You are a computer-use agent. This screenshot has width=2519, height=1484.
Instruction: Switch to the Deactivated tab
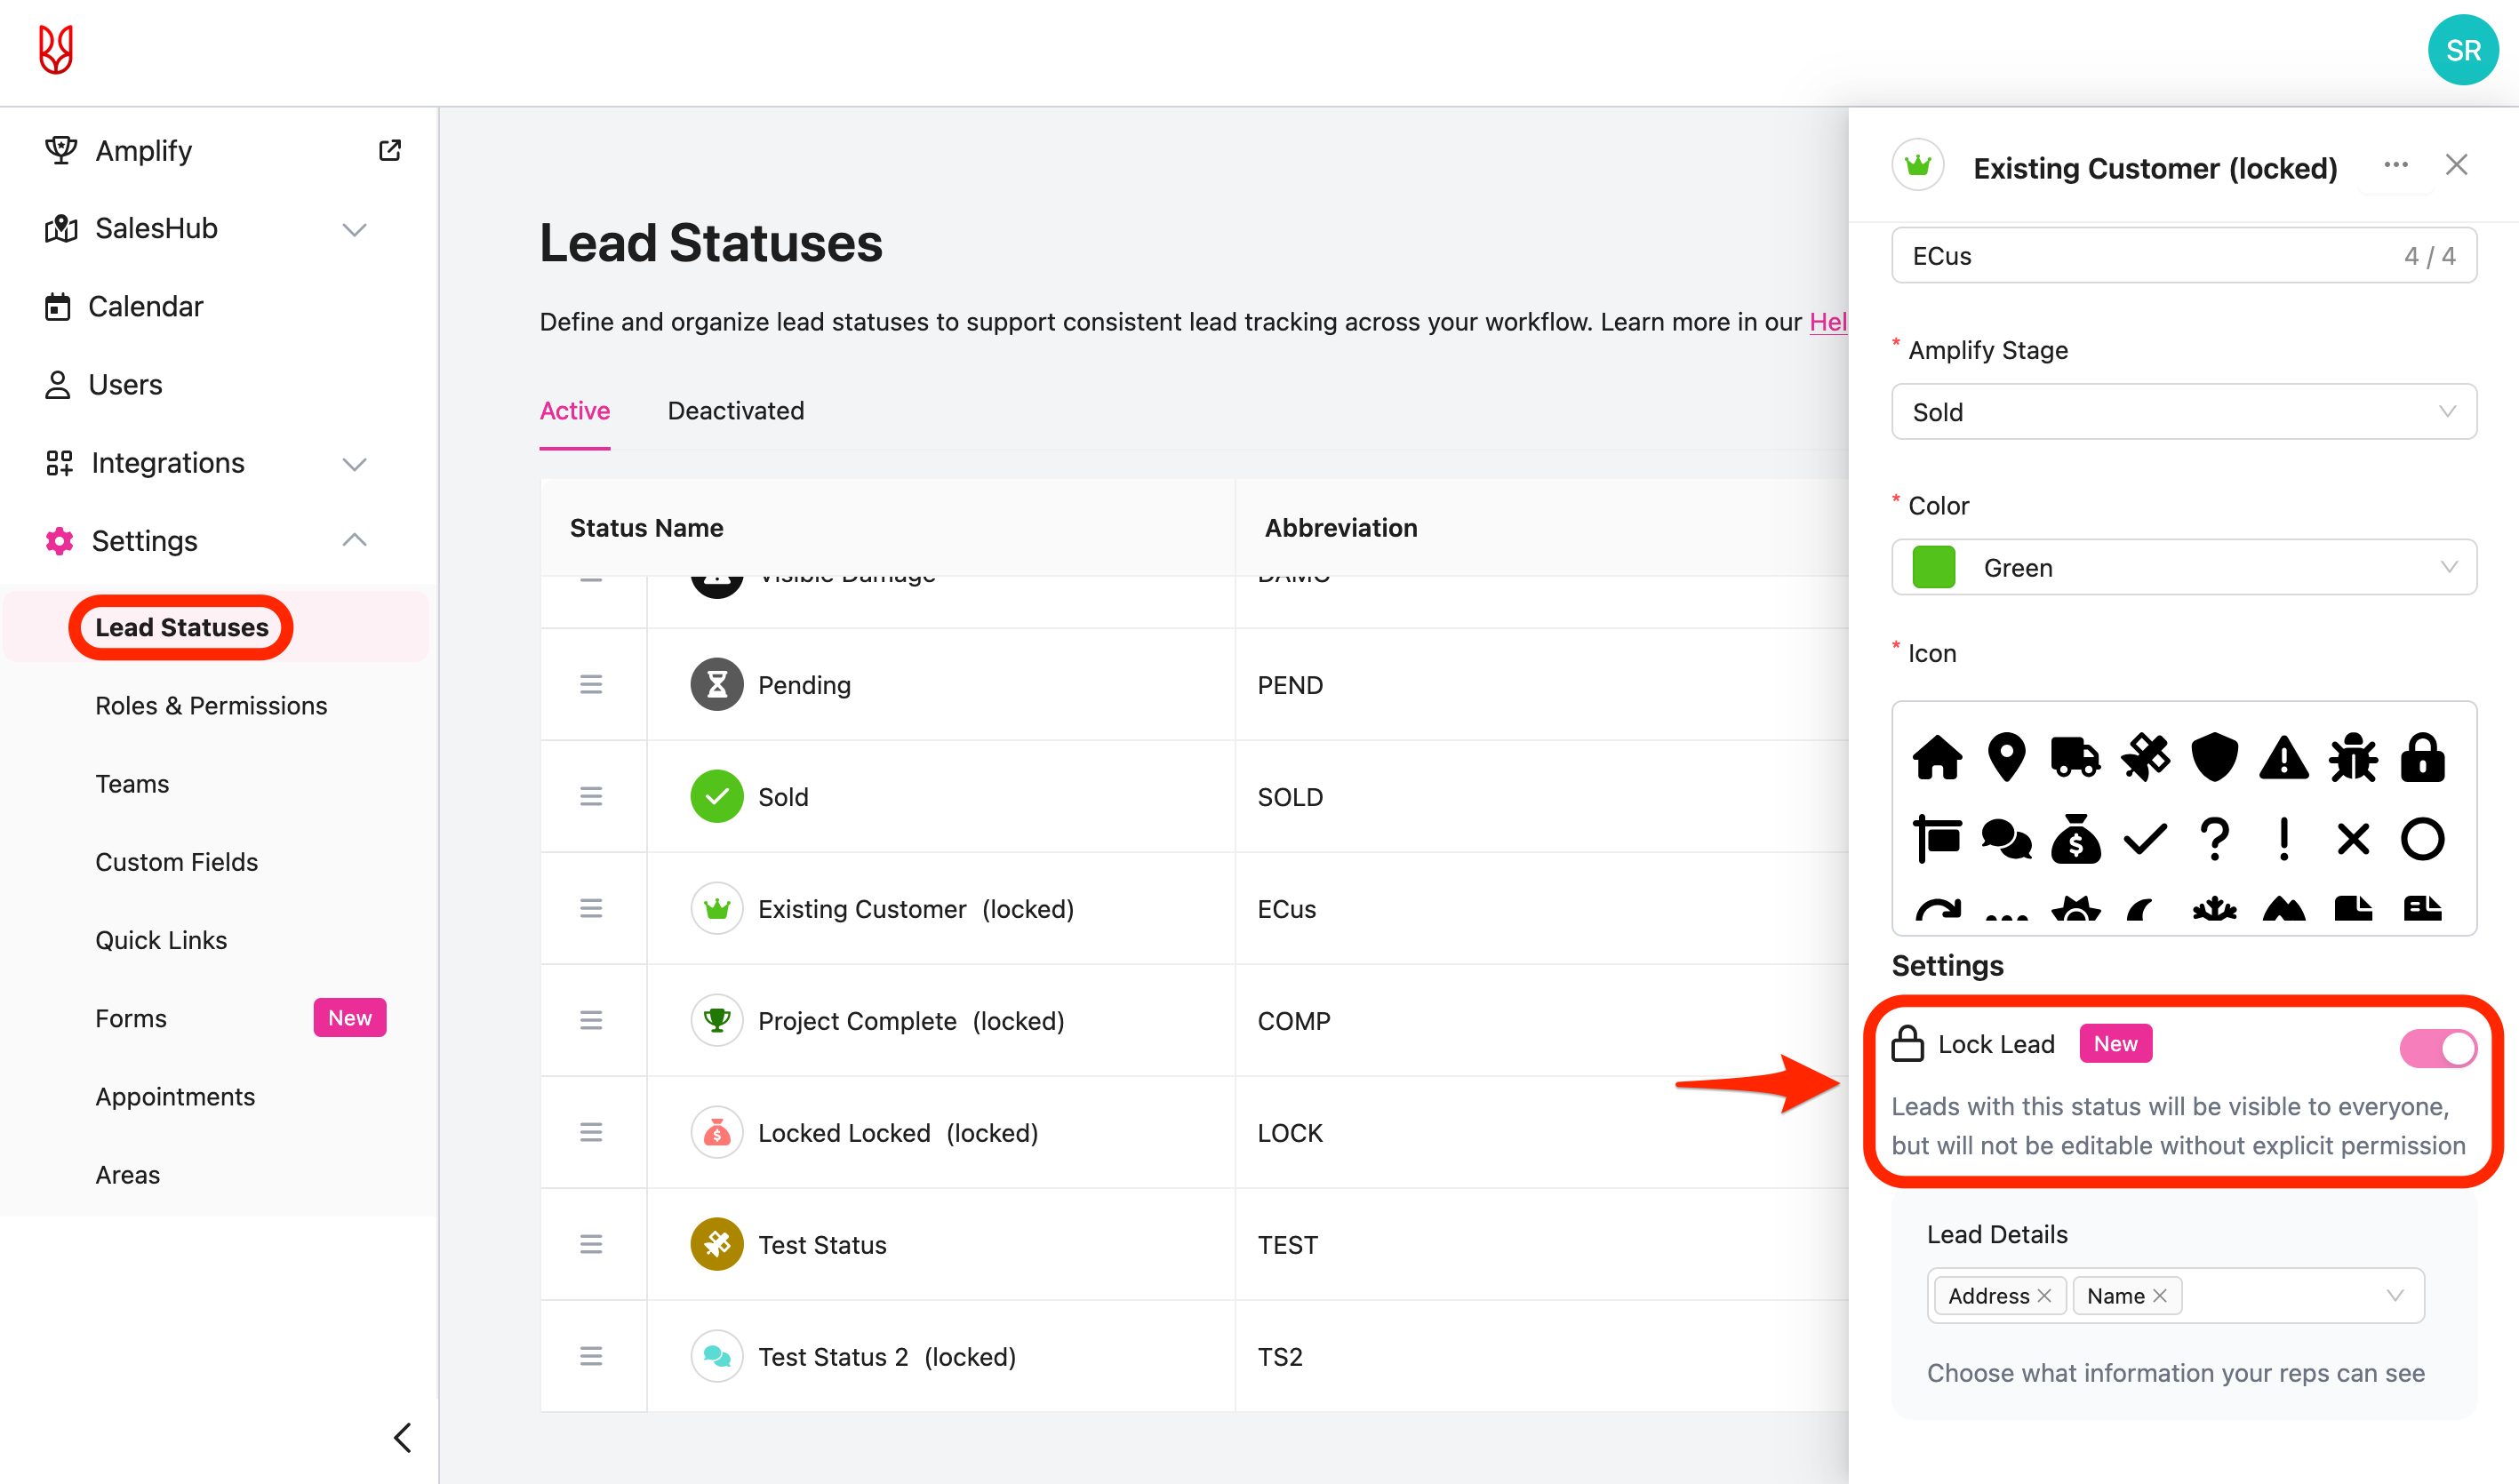pos(735,411)
